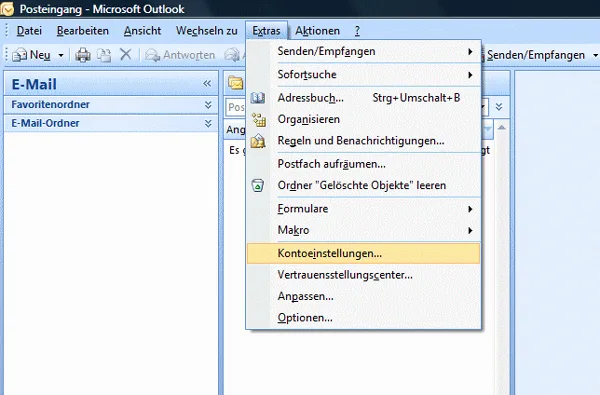Click the Angeordnet column header
This screenshot has width=600, height=395.
[235, 129]
